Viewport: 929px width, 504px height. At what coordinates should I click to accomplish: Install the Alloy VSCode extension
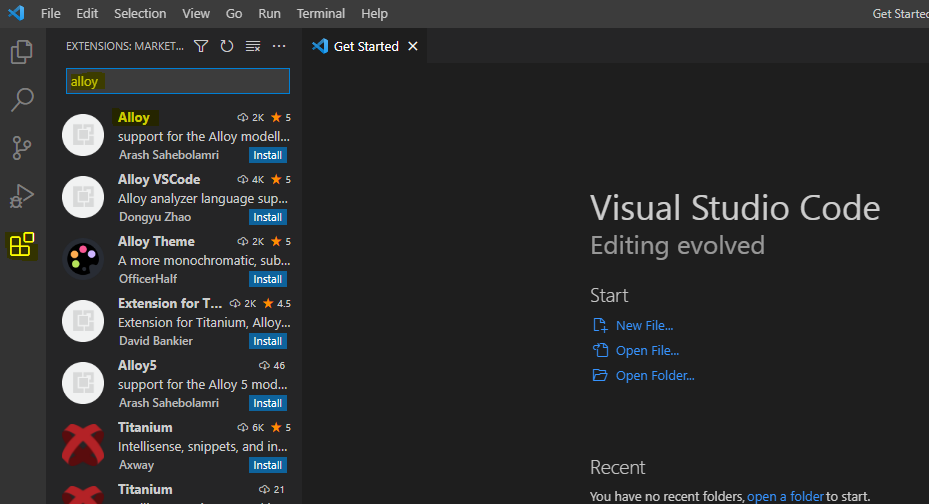tap(268, 217)
